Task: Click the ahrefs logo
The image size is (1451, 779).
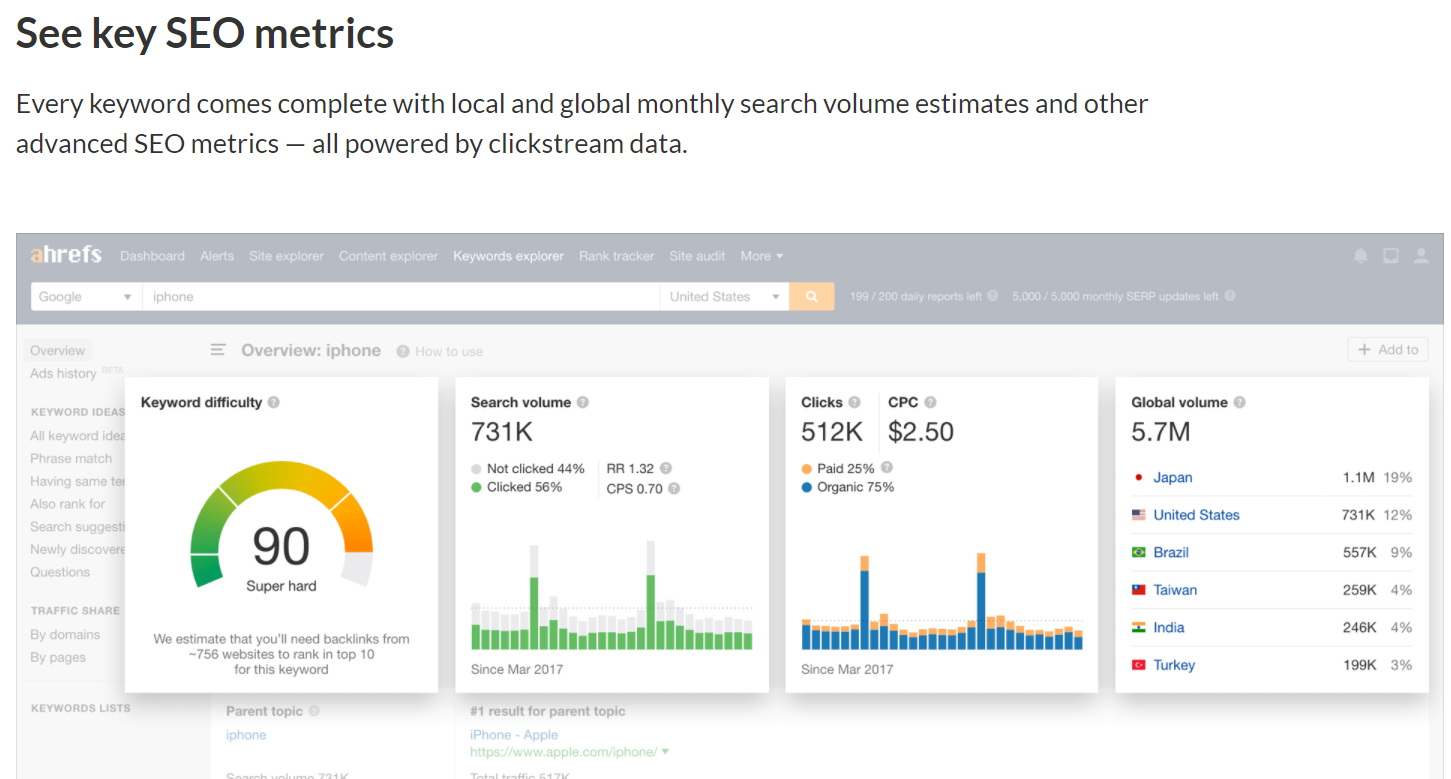Action: [66, 255]
